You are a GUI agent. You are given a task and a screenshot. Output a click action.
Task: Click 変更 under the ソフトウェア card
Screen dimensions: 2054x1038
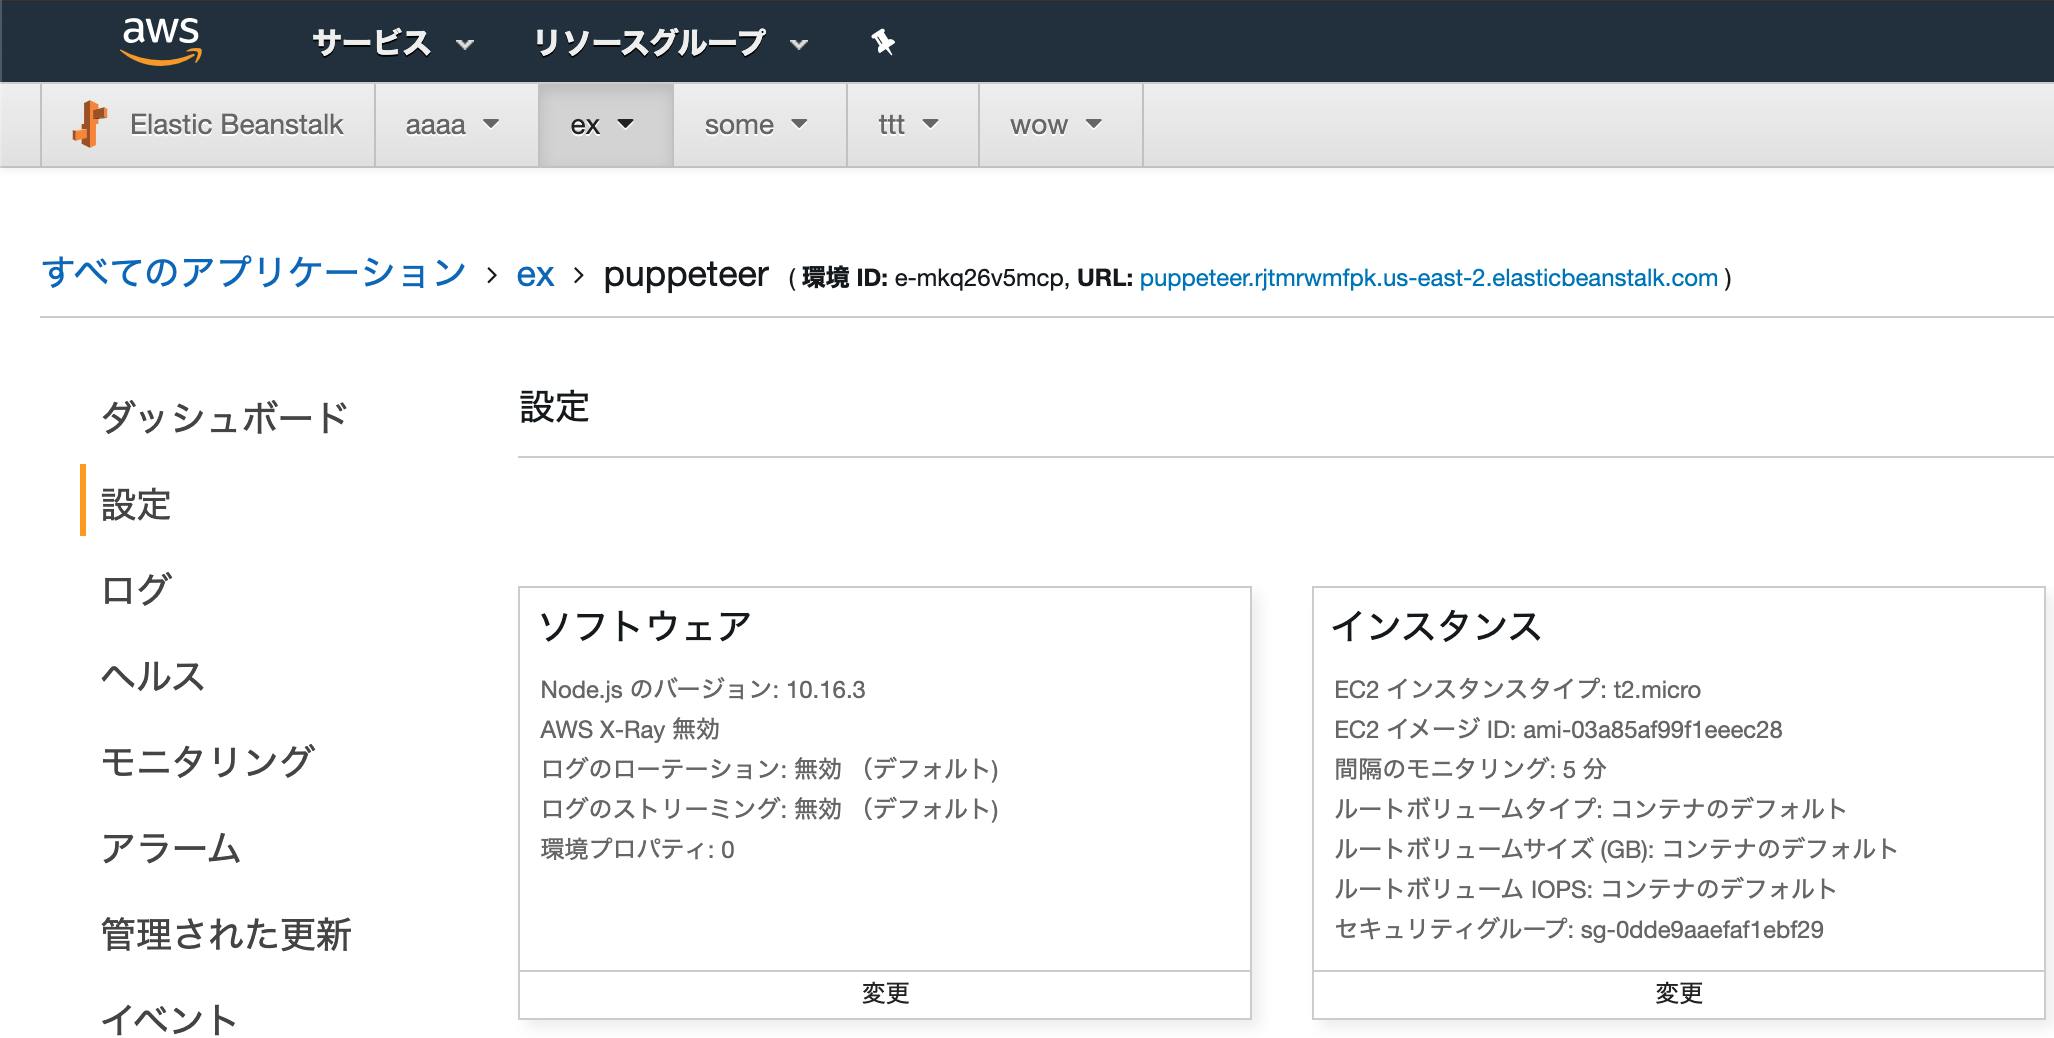(x=885, y=994)
